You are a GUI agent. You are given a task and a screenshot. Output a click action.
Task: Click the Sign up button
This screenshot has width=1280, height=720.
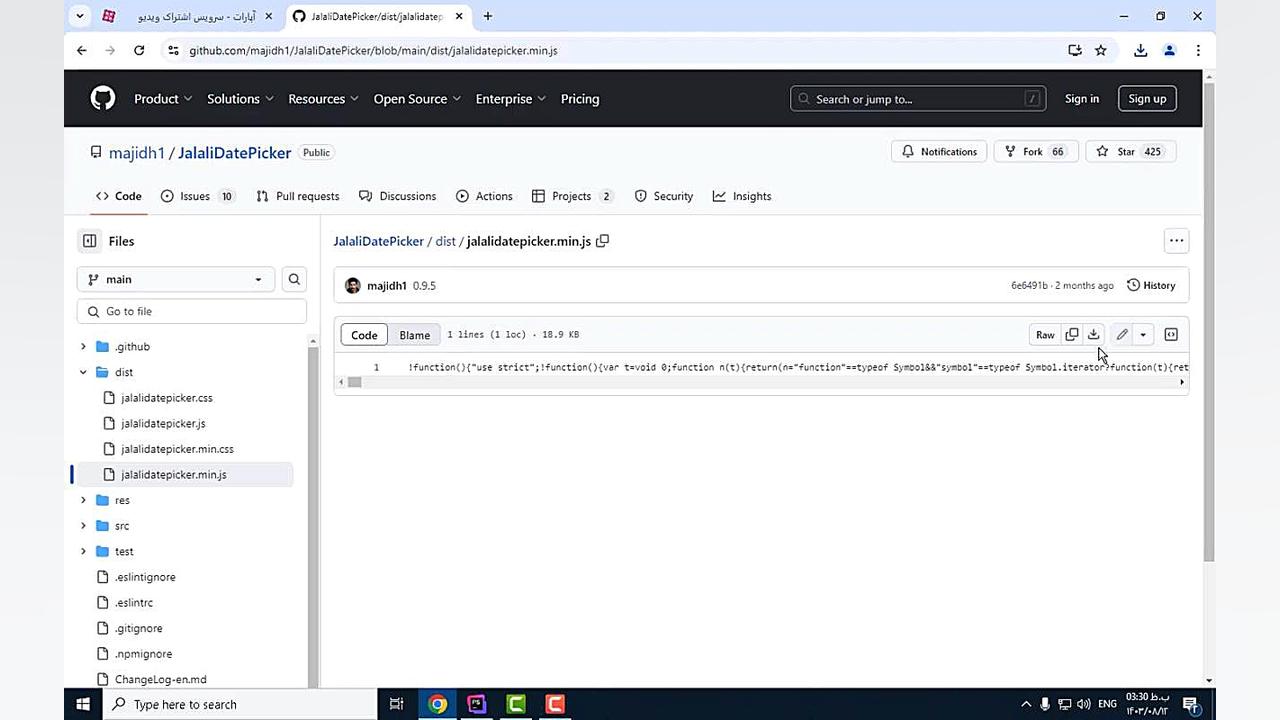pos(1147,98)
